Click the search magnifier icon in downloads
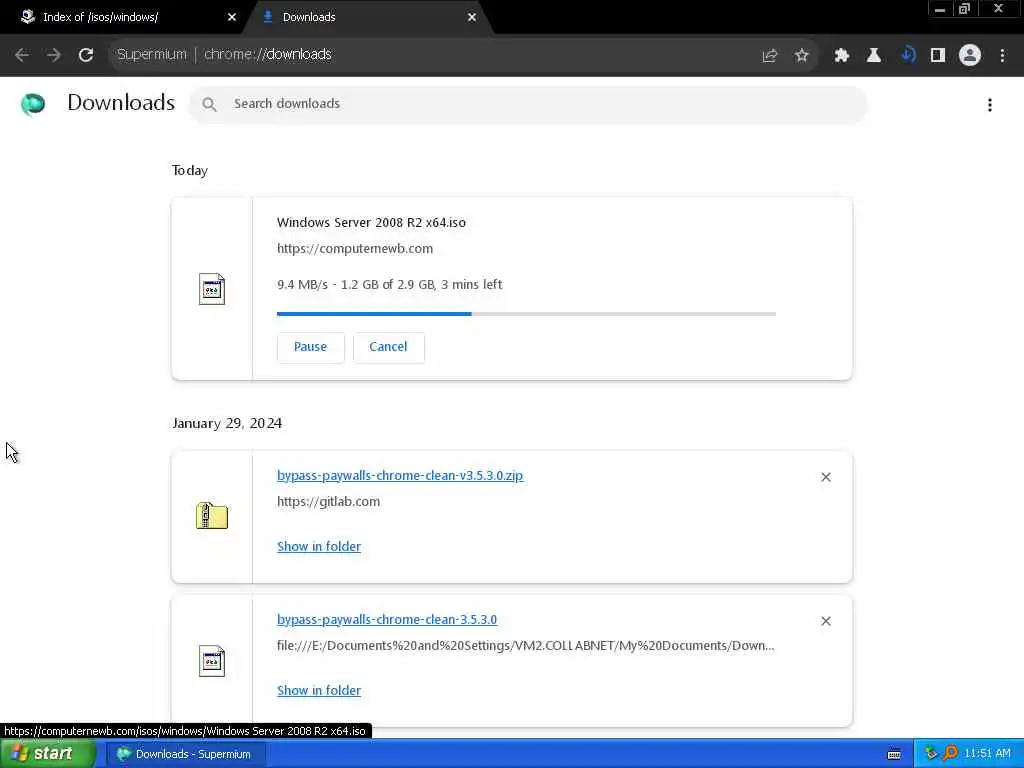This screenshot has width=1024, height=768. pyautogui.click(x=209, y=104)
